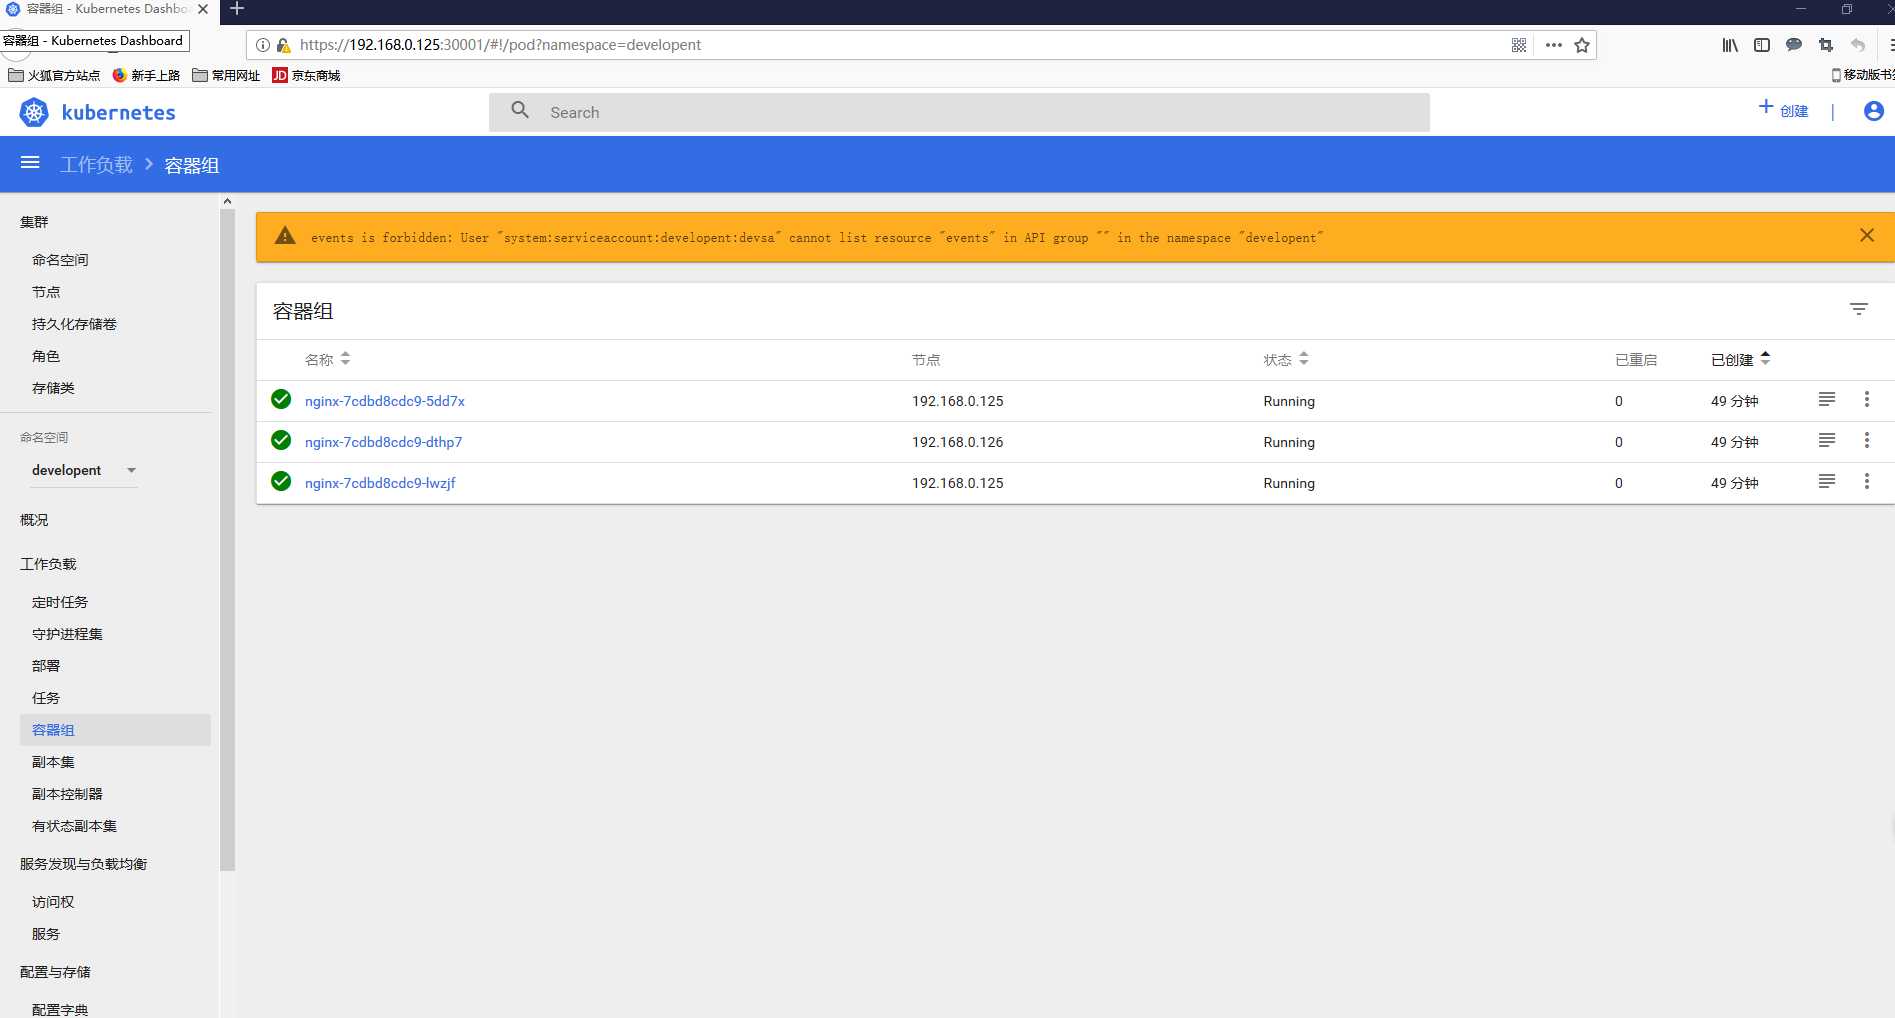Open a new browser tab
1895x1018 pixels.
(237, 9)
